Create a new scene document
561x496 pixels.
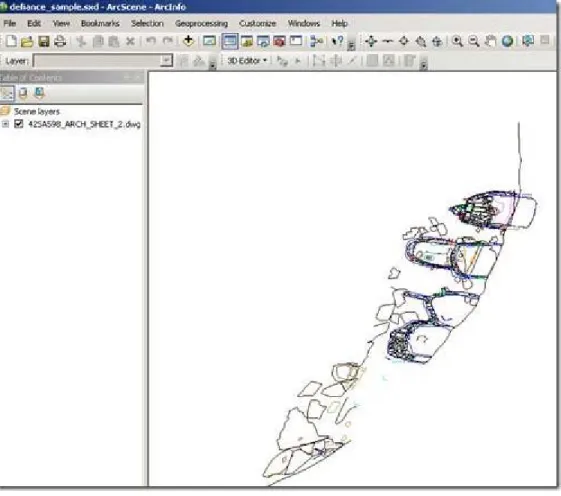click(11, 41)
